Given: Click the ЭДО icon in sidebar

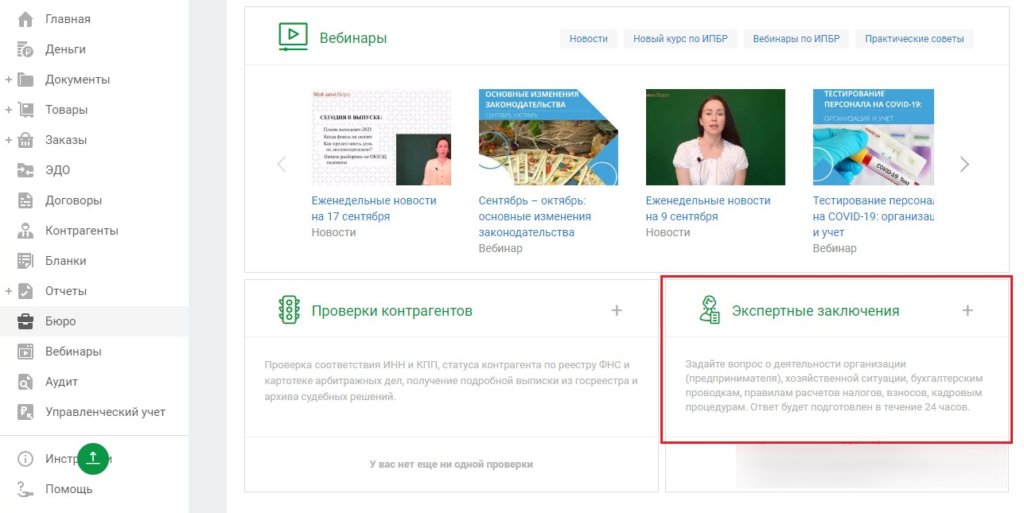Looking at the screenshot, I should click(26, 170).
